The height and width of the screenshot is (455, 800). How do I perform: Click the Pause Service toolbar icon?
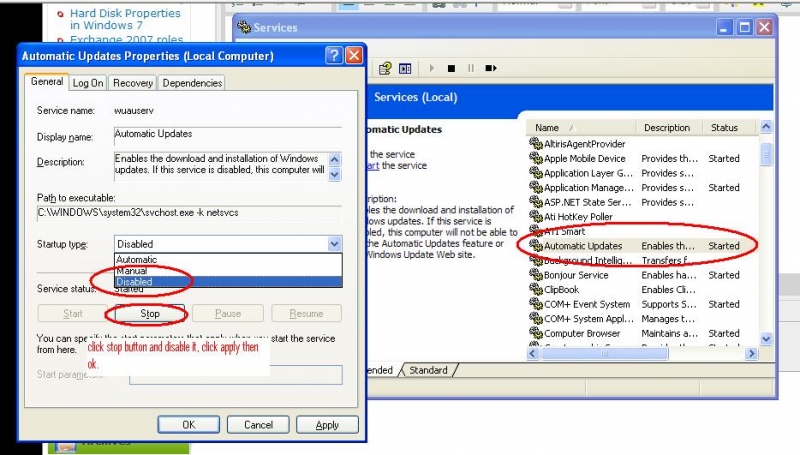coord(471,68)
